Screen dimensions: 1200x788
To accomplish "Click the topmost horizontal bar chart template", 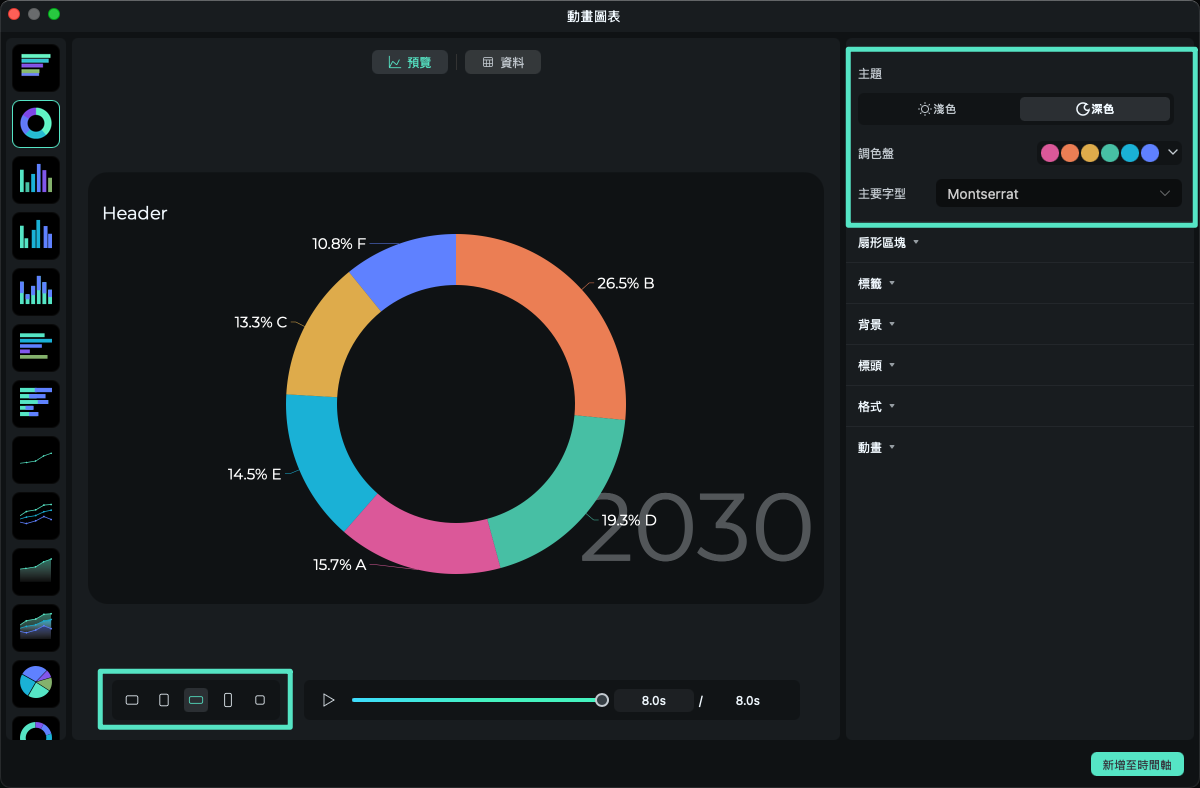I will tap(36, 67).
